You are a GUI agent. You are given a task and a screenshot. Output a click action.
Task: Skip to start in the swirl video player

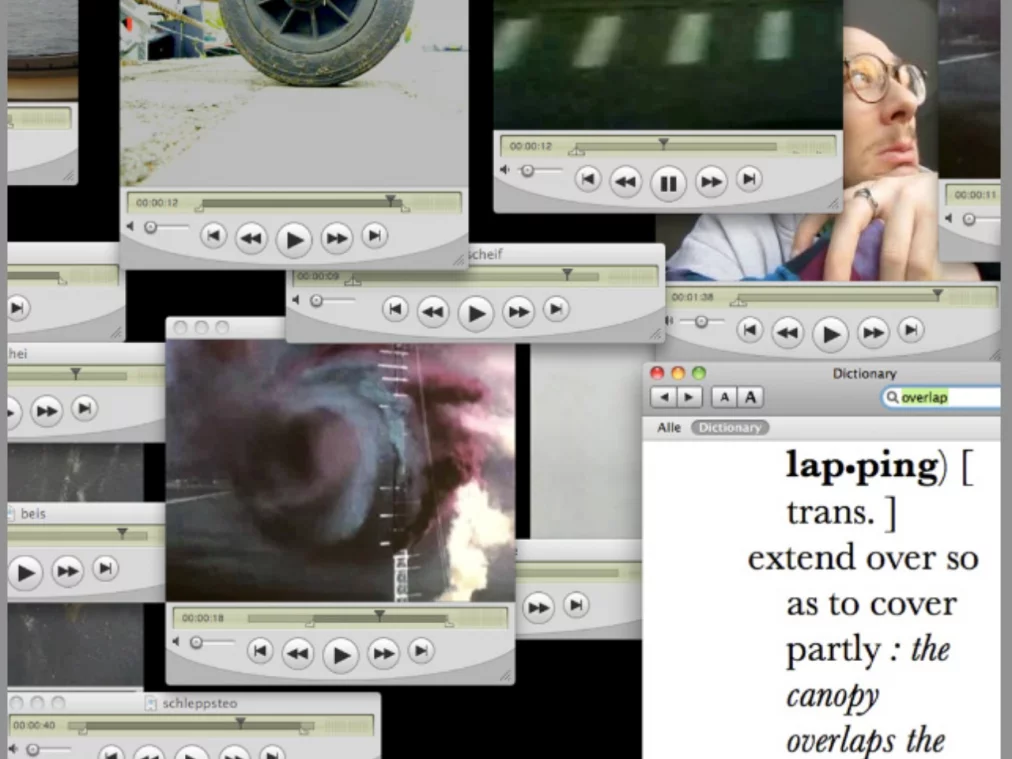click(259, 652)
